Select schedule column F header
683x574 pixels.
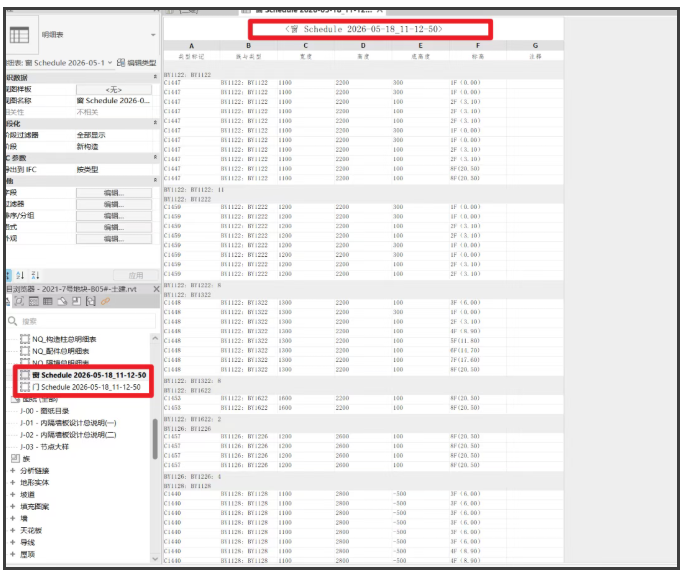(x=478, y=46)
